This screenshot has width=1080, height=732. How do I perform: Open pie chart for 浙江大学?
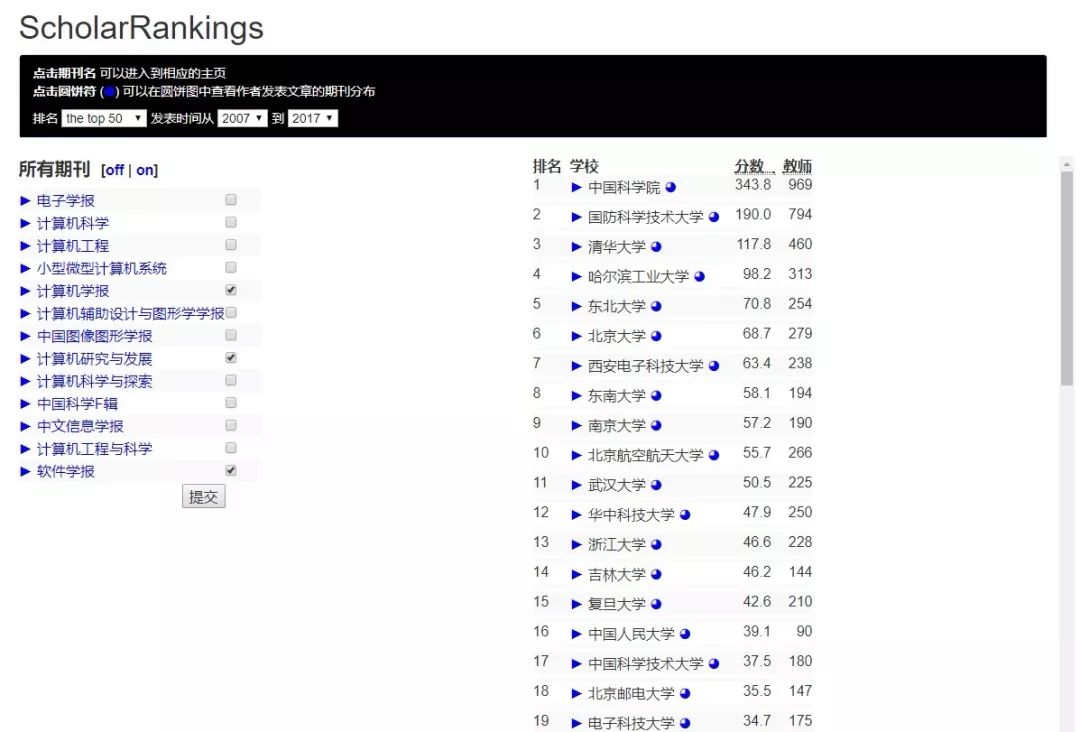656,545
